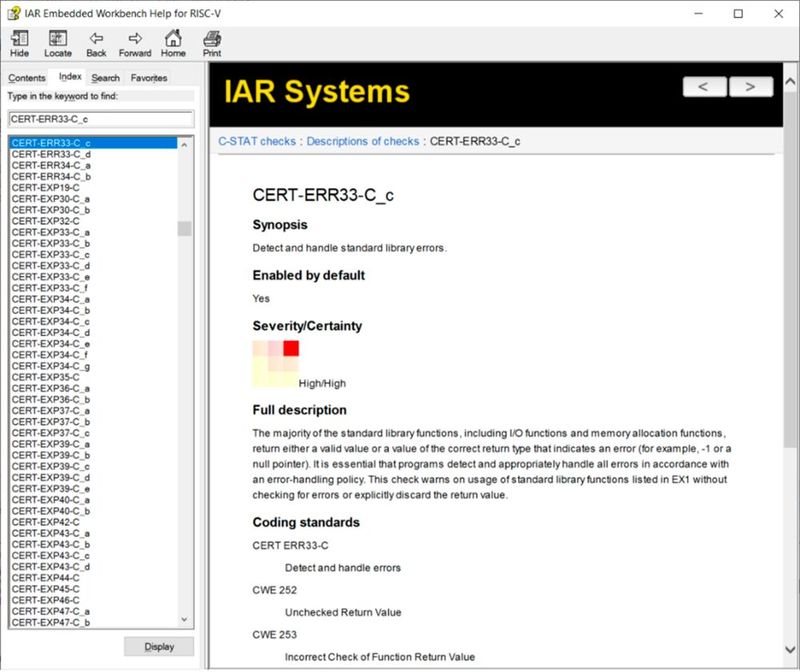Maximize the help window

738,14
